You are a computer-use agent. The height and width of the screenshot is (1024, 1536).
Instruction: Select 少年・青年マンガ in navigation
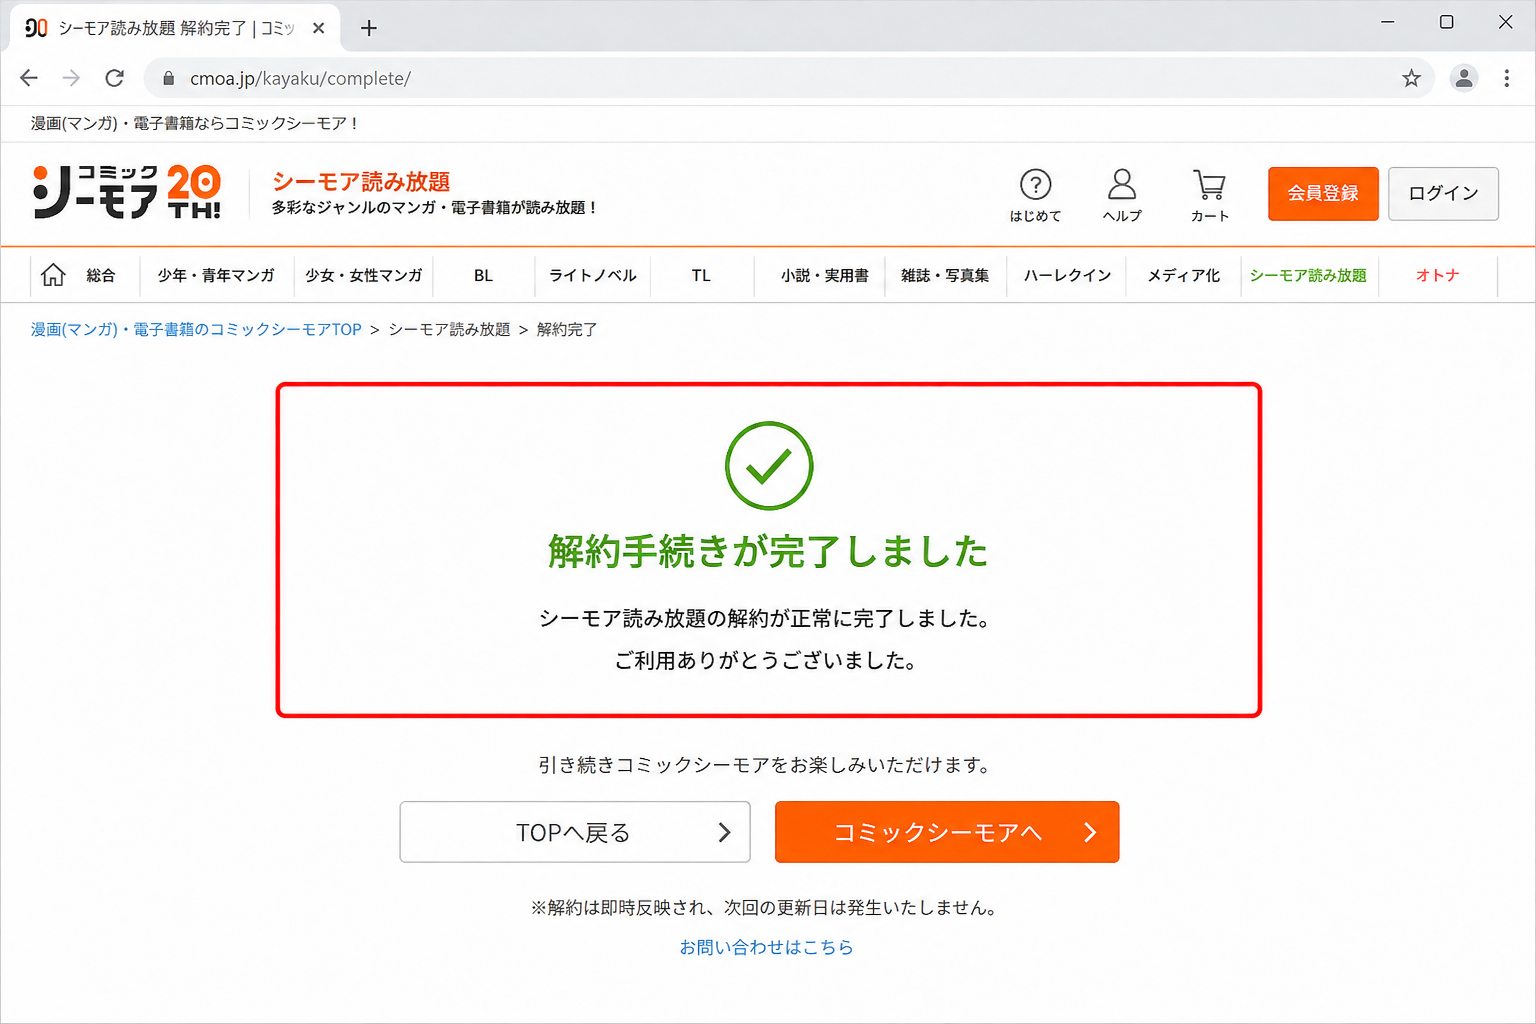(216, 275)
